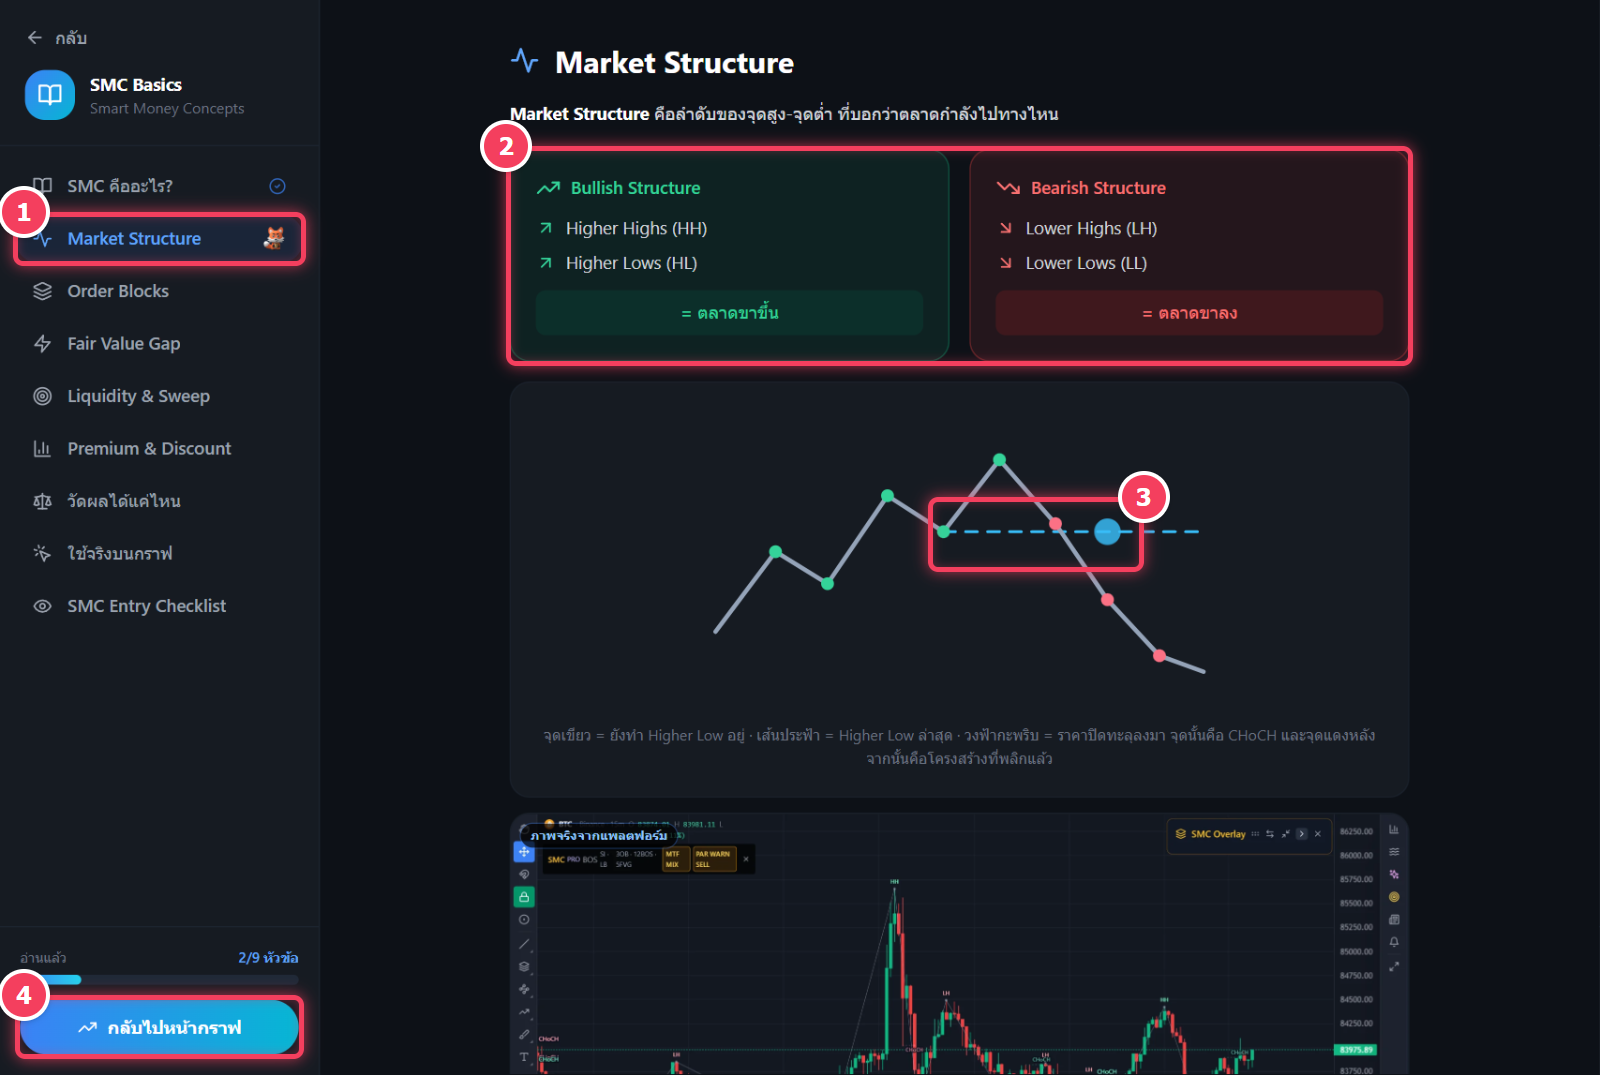This screenshot has height=1075, width=1600.
Task: Click the fox emoji on Market Structure row
Action: pos(274,238)
